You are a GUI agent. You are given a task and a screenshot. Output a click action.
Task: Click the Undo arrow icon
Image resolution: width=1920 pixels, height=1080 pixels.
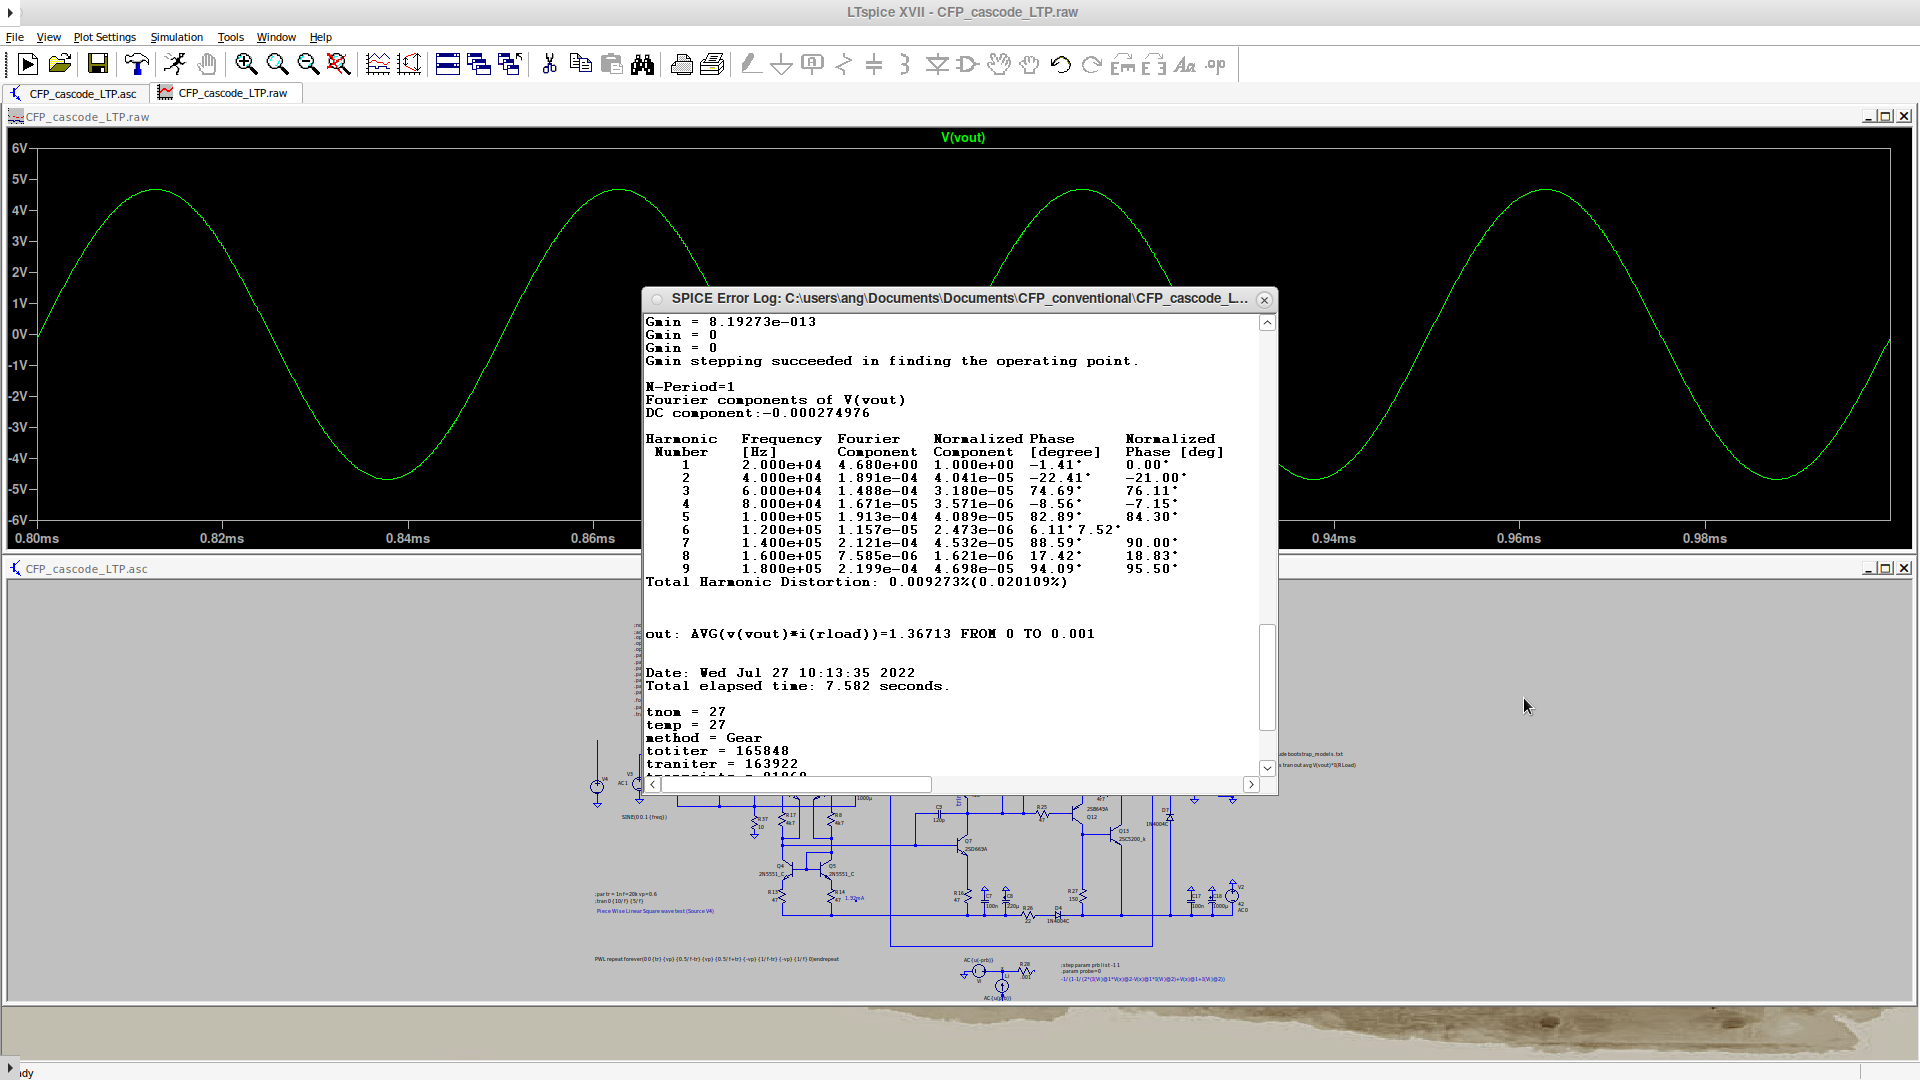coord(1061,65)
